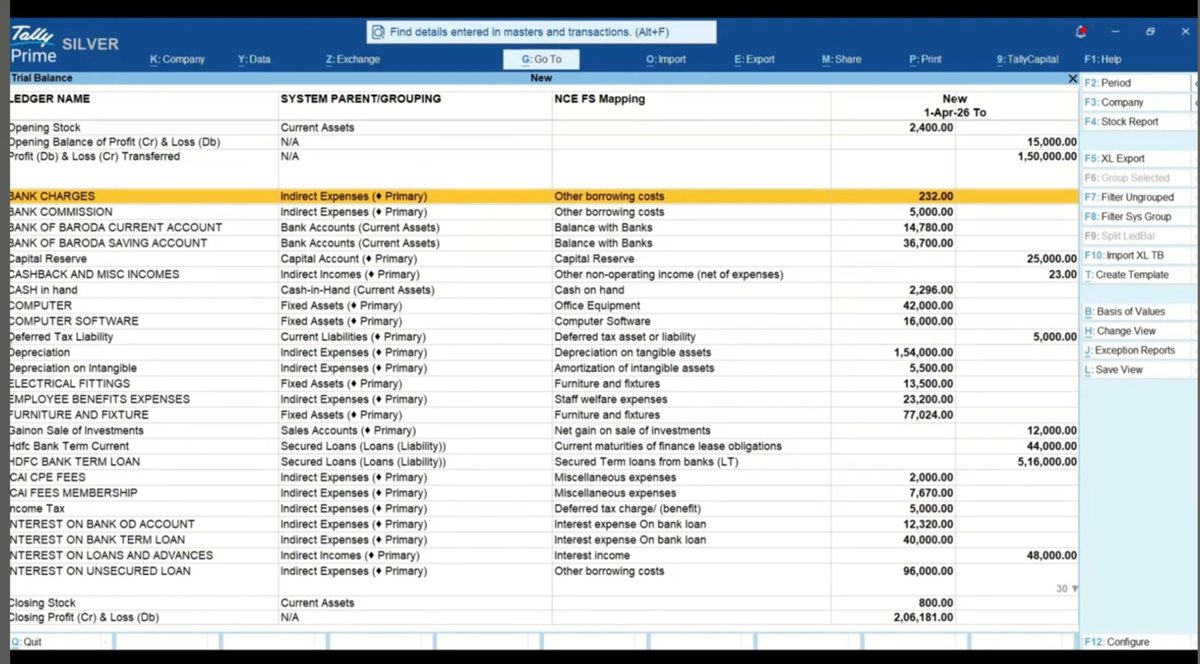Click Q: Quit button
This screenshot has height=664, width=1200.
pos(56,642)
